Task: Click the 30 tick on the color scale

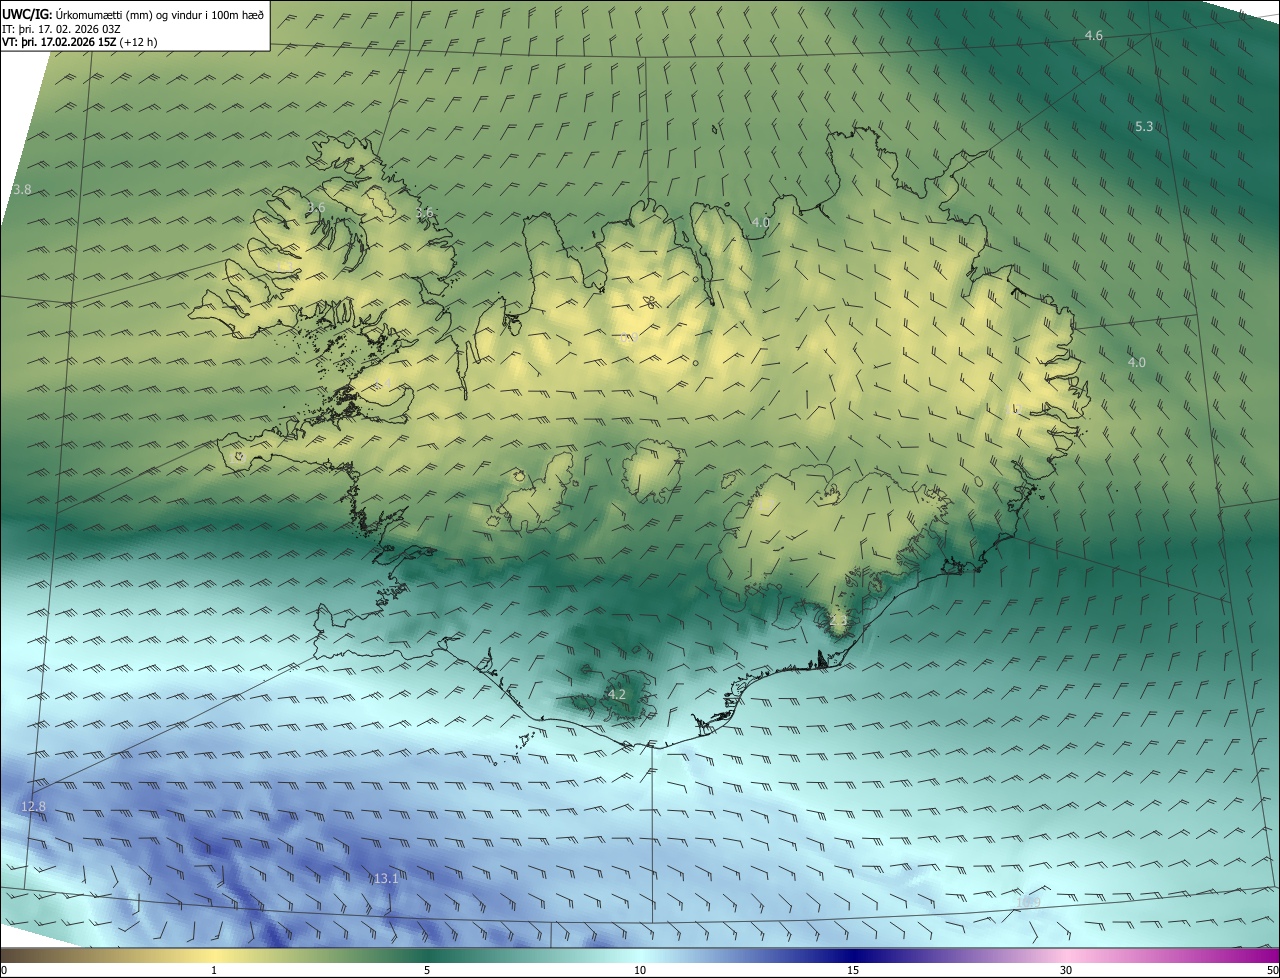Action: (1066, 970)
